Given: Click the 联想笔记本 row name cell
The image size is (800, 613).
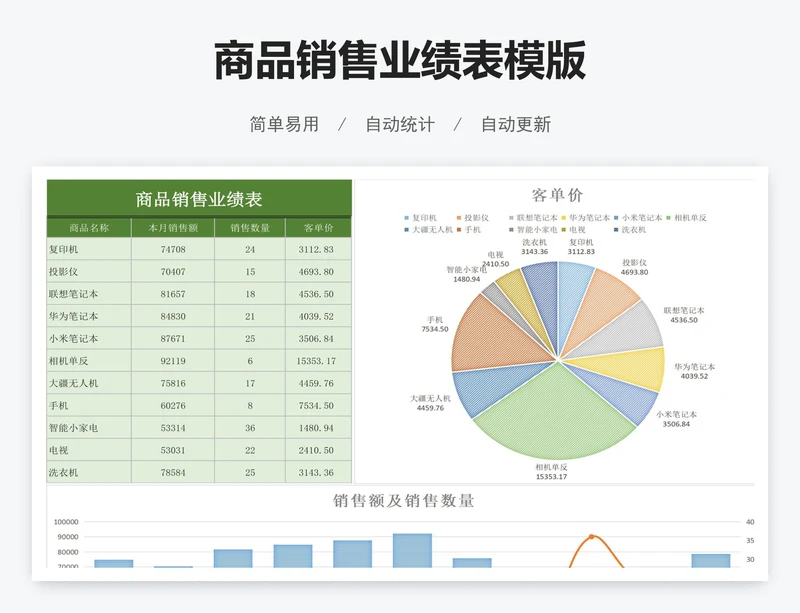Looking at the screenshot, I should [89, 294].
